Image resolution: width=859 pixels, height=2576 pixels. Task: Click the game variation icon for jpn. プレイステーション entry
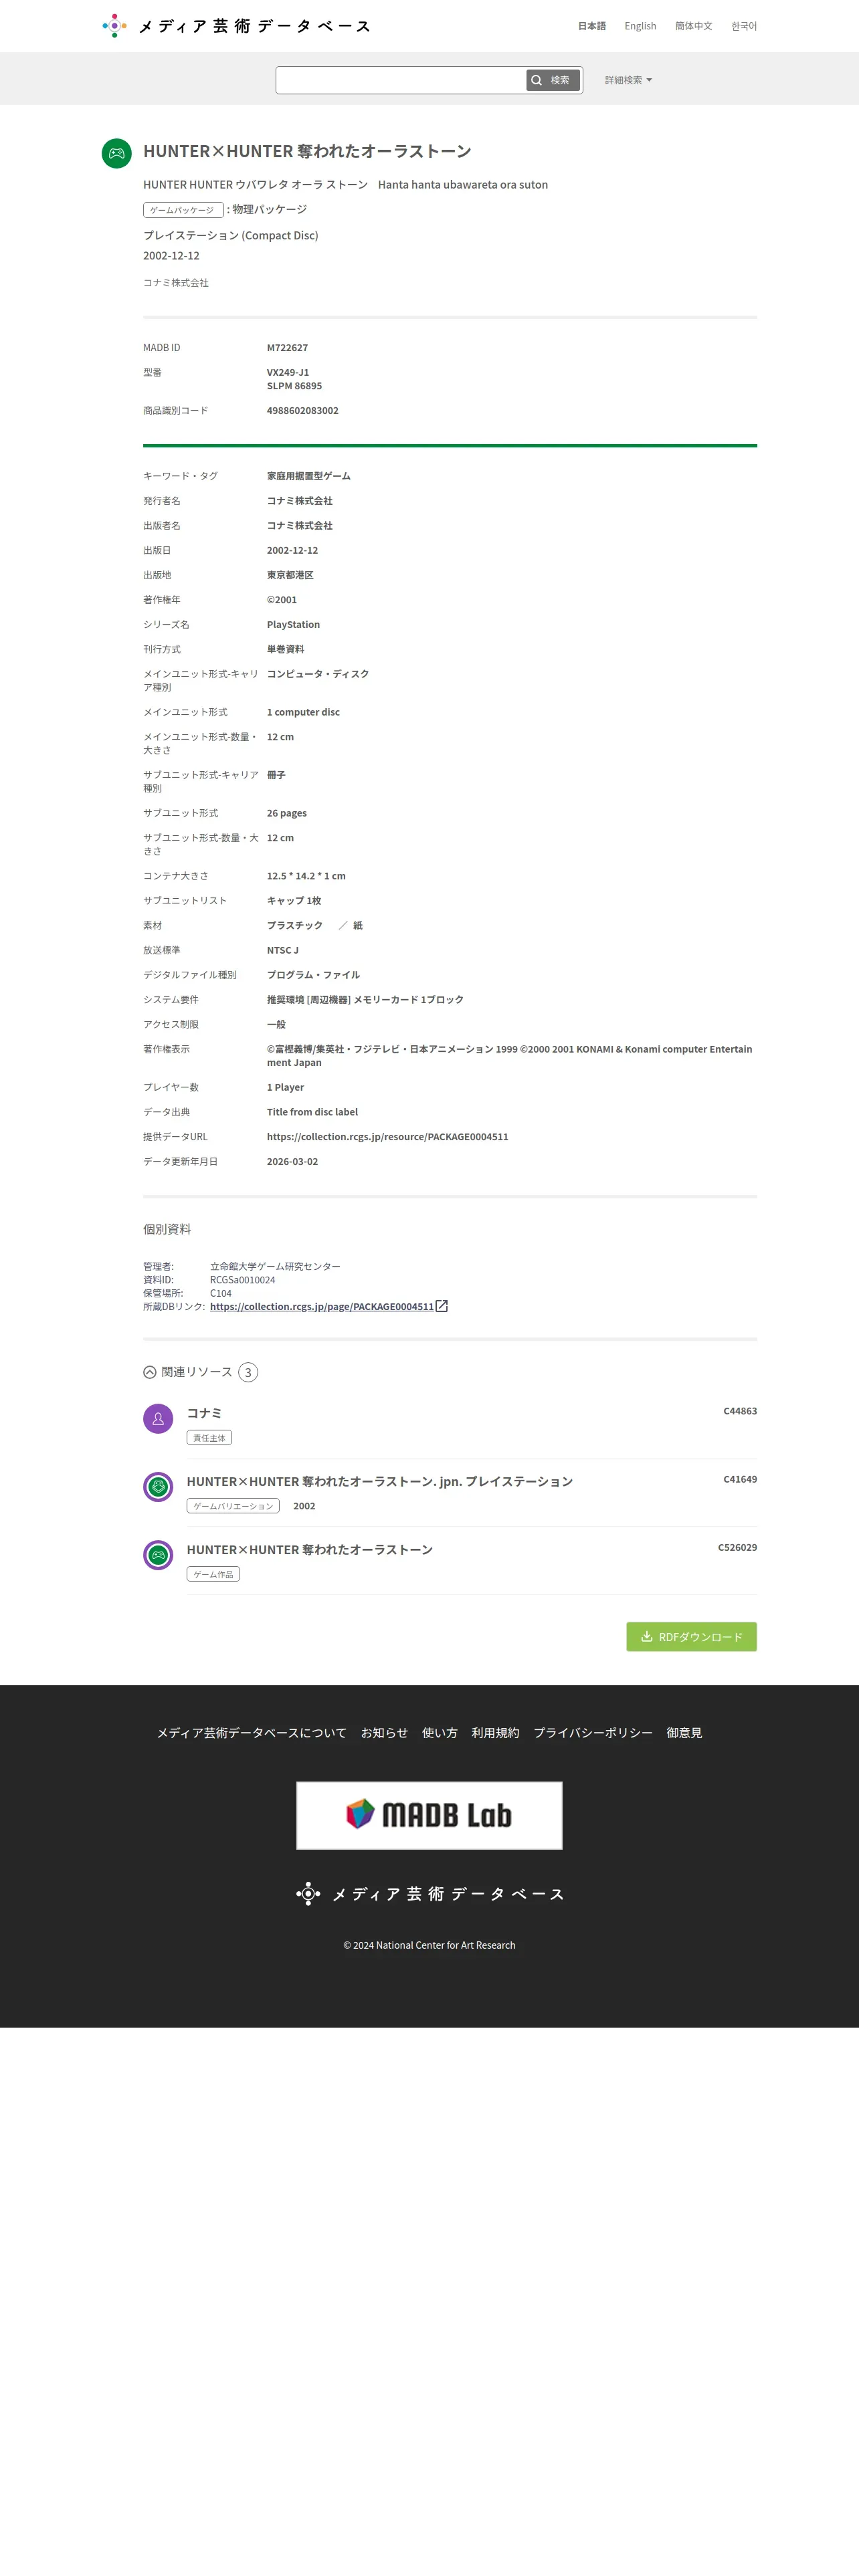click(158, 1487)
